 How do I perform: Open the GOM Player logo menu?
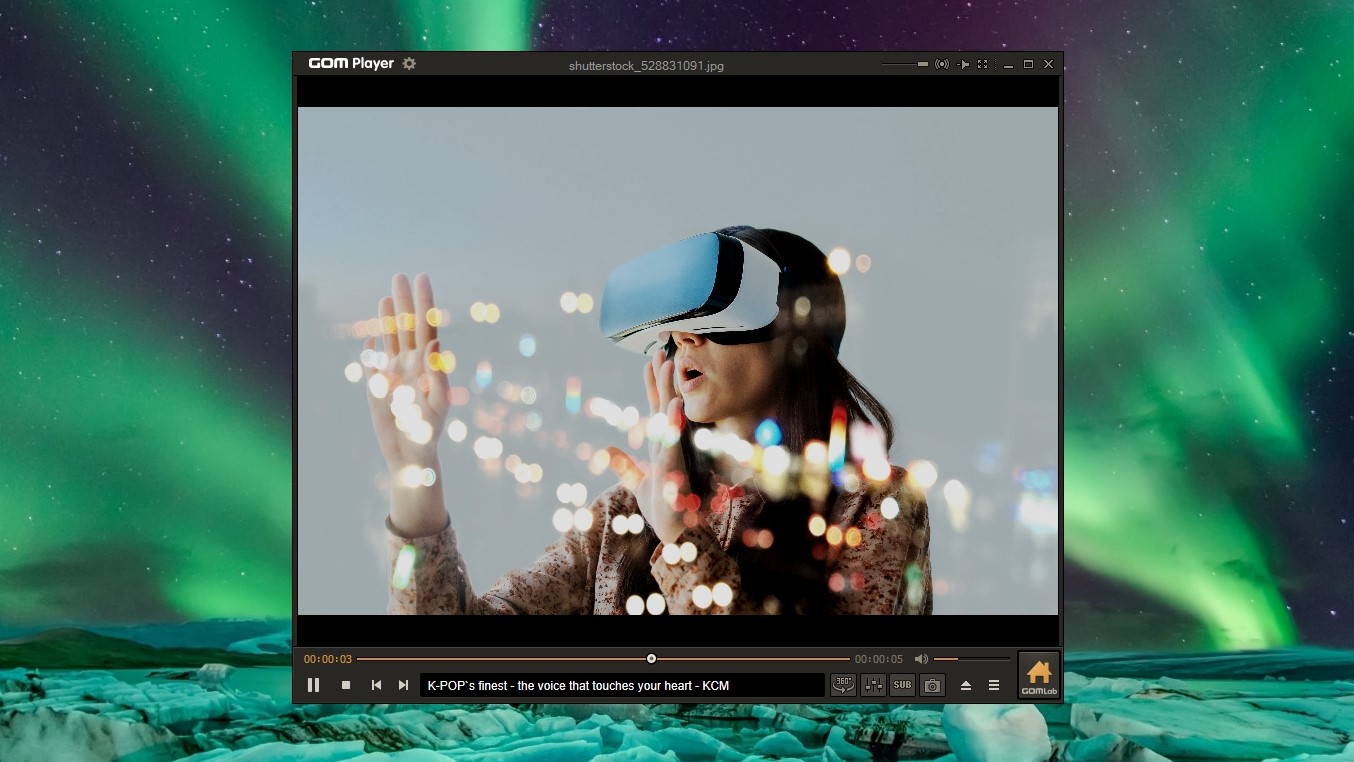[x=351, y=63]
